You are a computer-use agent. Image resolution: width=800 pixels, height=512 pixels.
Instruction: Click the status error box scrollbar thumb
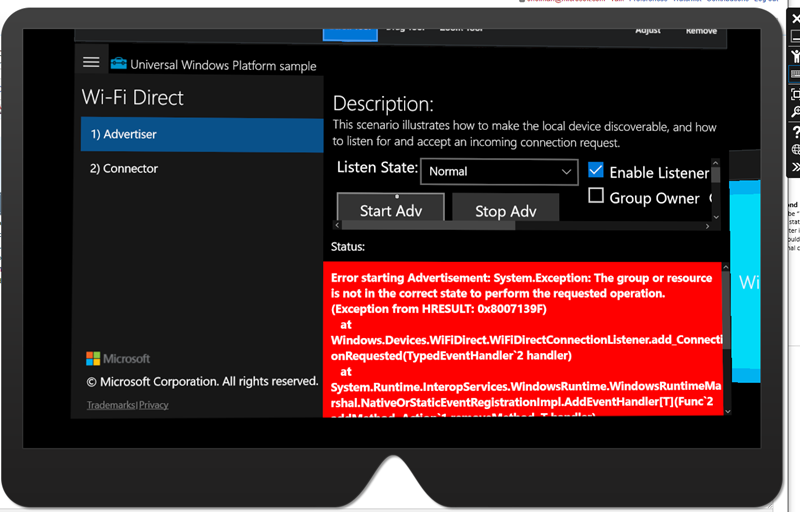[727, 311]
